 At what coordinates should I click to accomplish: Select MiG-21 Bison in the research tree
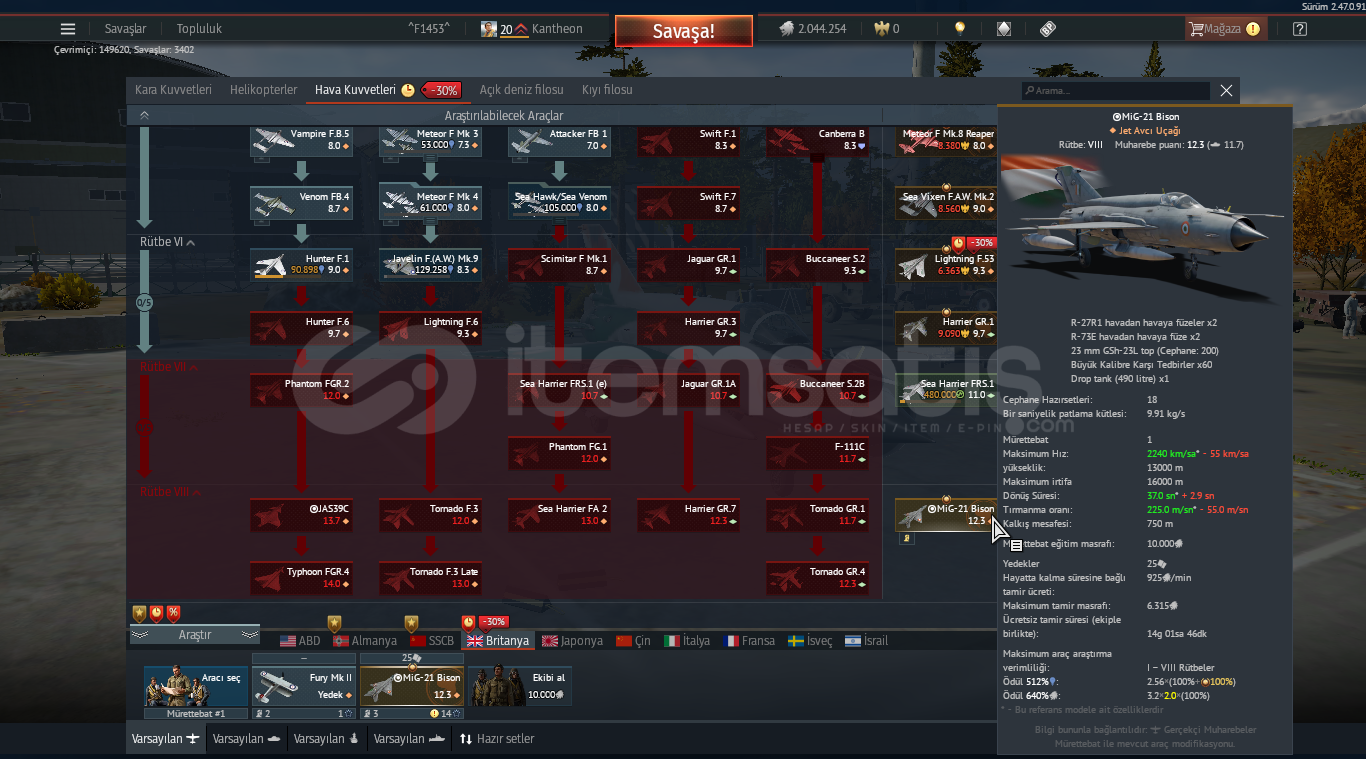947,515
